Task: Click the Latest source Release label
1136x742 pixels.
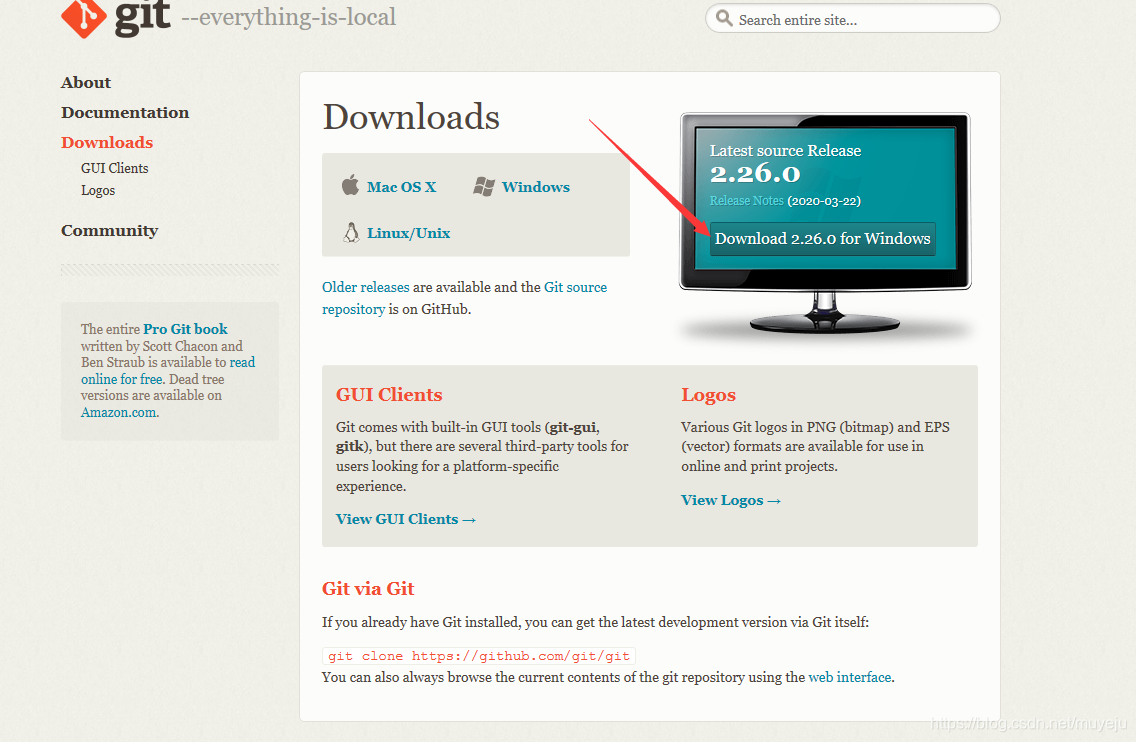Action: coord(785,151)
